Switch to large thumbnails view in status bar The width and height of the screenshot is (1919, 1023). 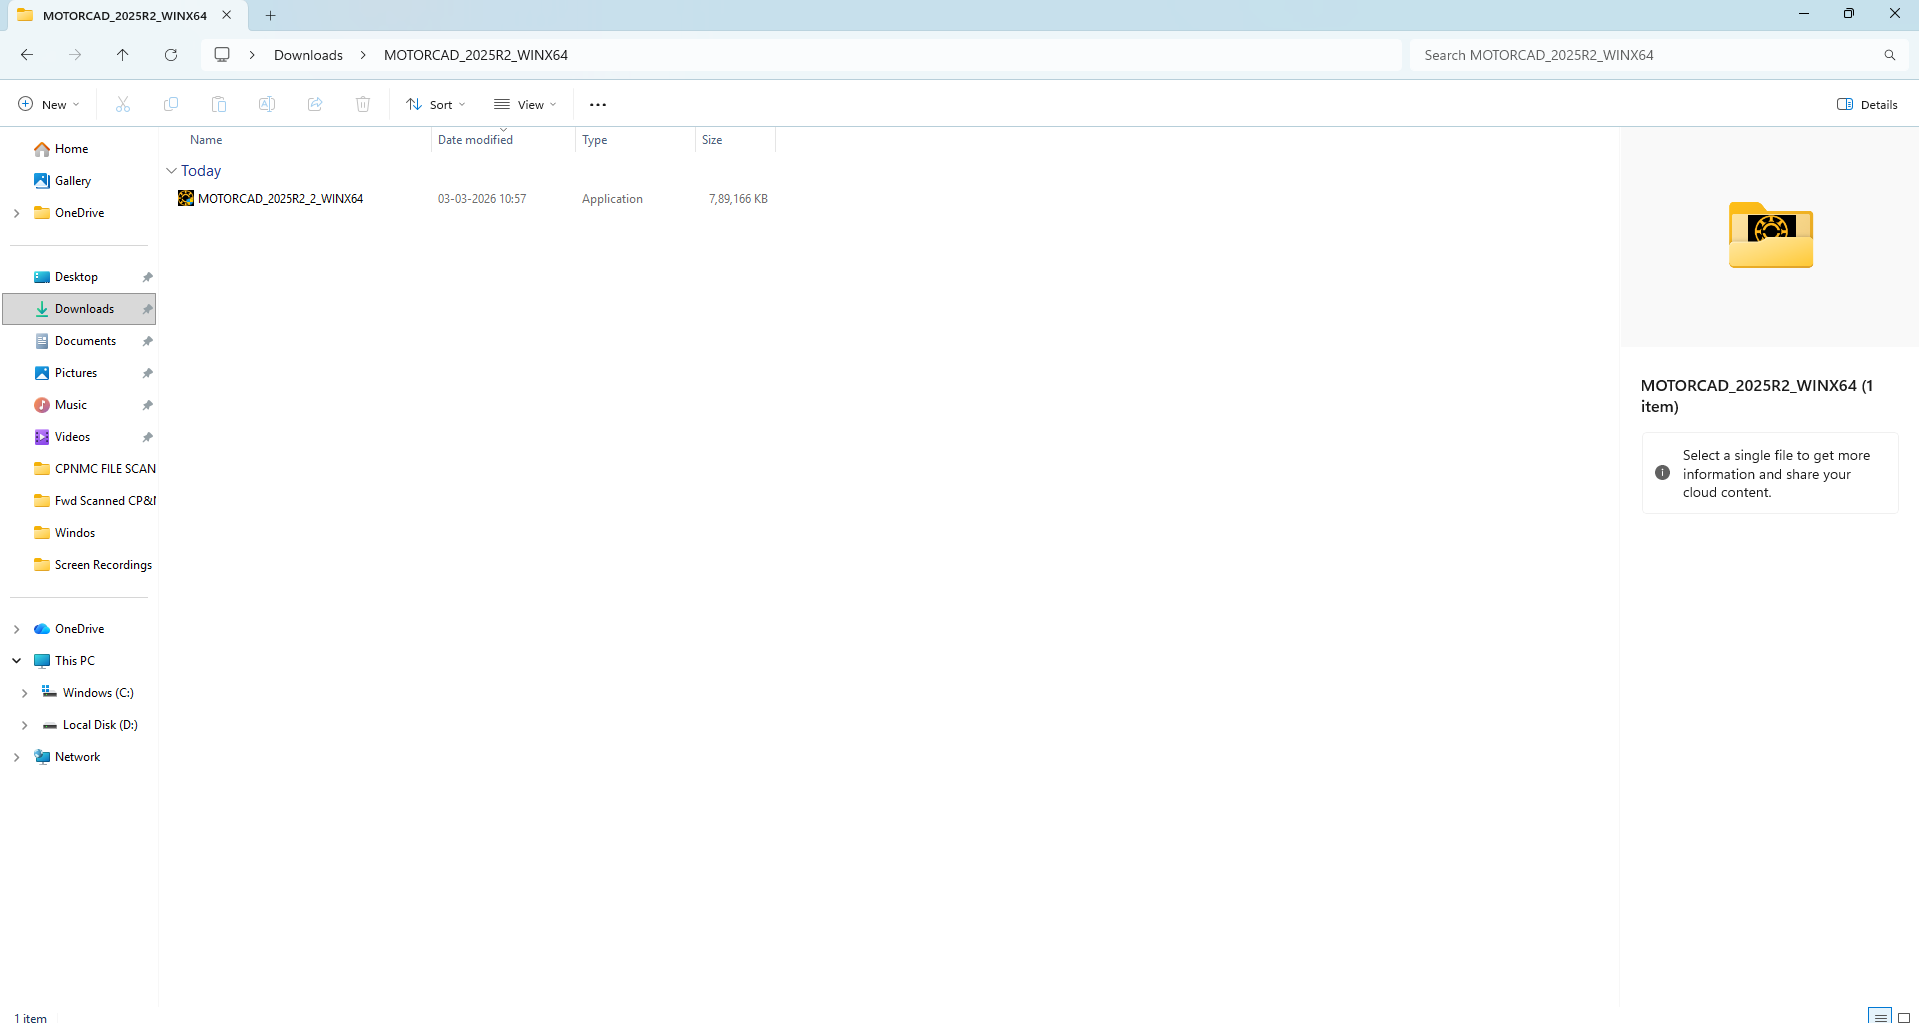point(1904,1017)
